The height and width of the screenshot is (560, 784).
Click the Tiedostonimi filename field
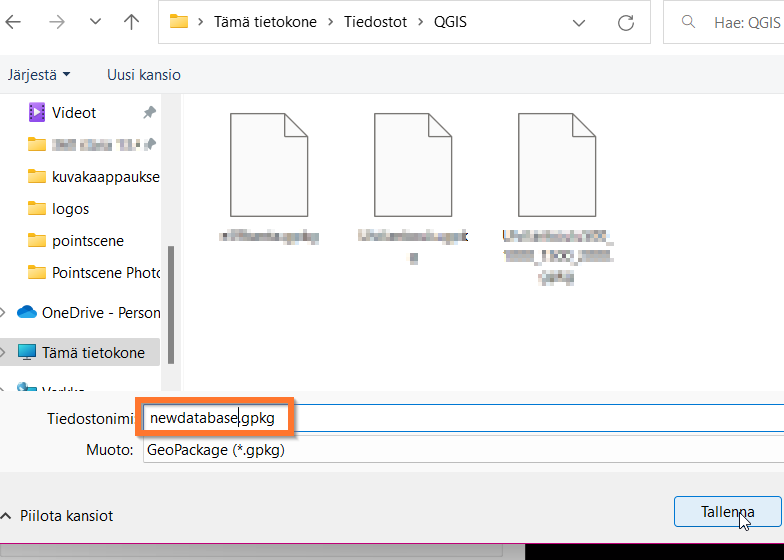click(464, 418)
